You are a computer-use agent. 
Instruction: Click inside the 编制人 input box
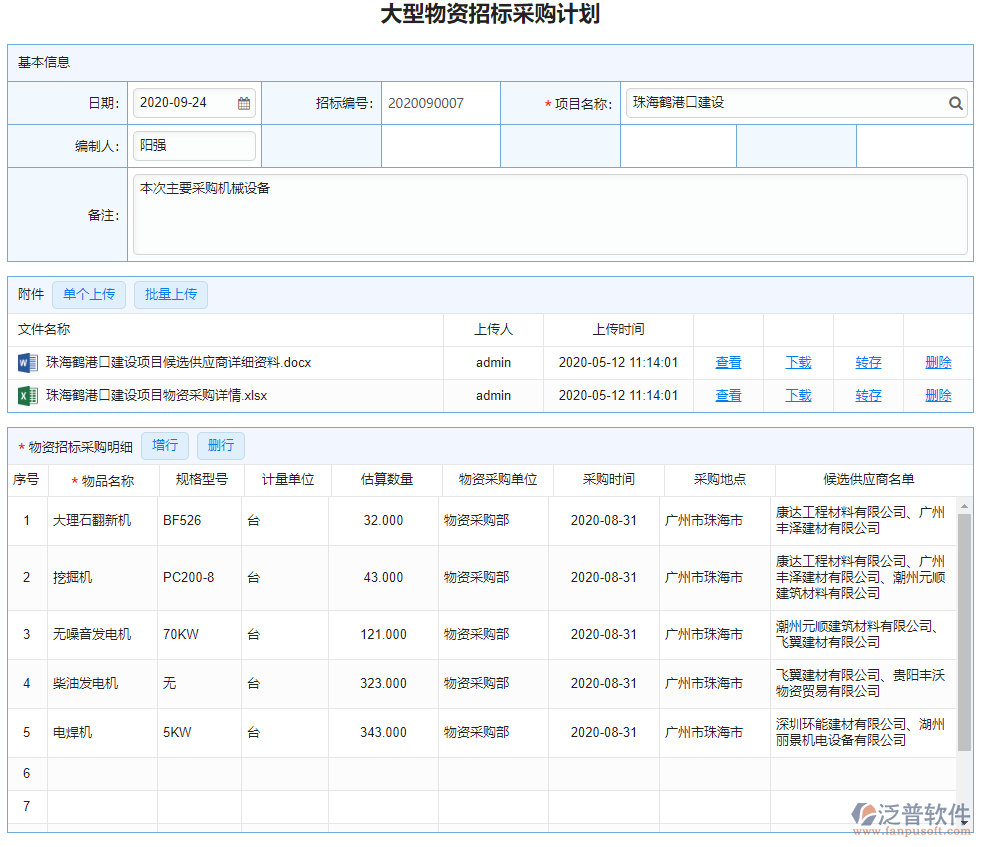(194, 145)
